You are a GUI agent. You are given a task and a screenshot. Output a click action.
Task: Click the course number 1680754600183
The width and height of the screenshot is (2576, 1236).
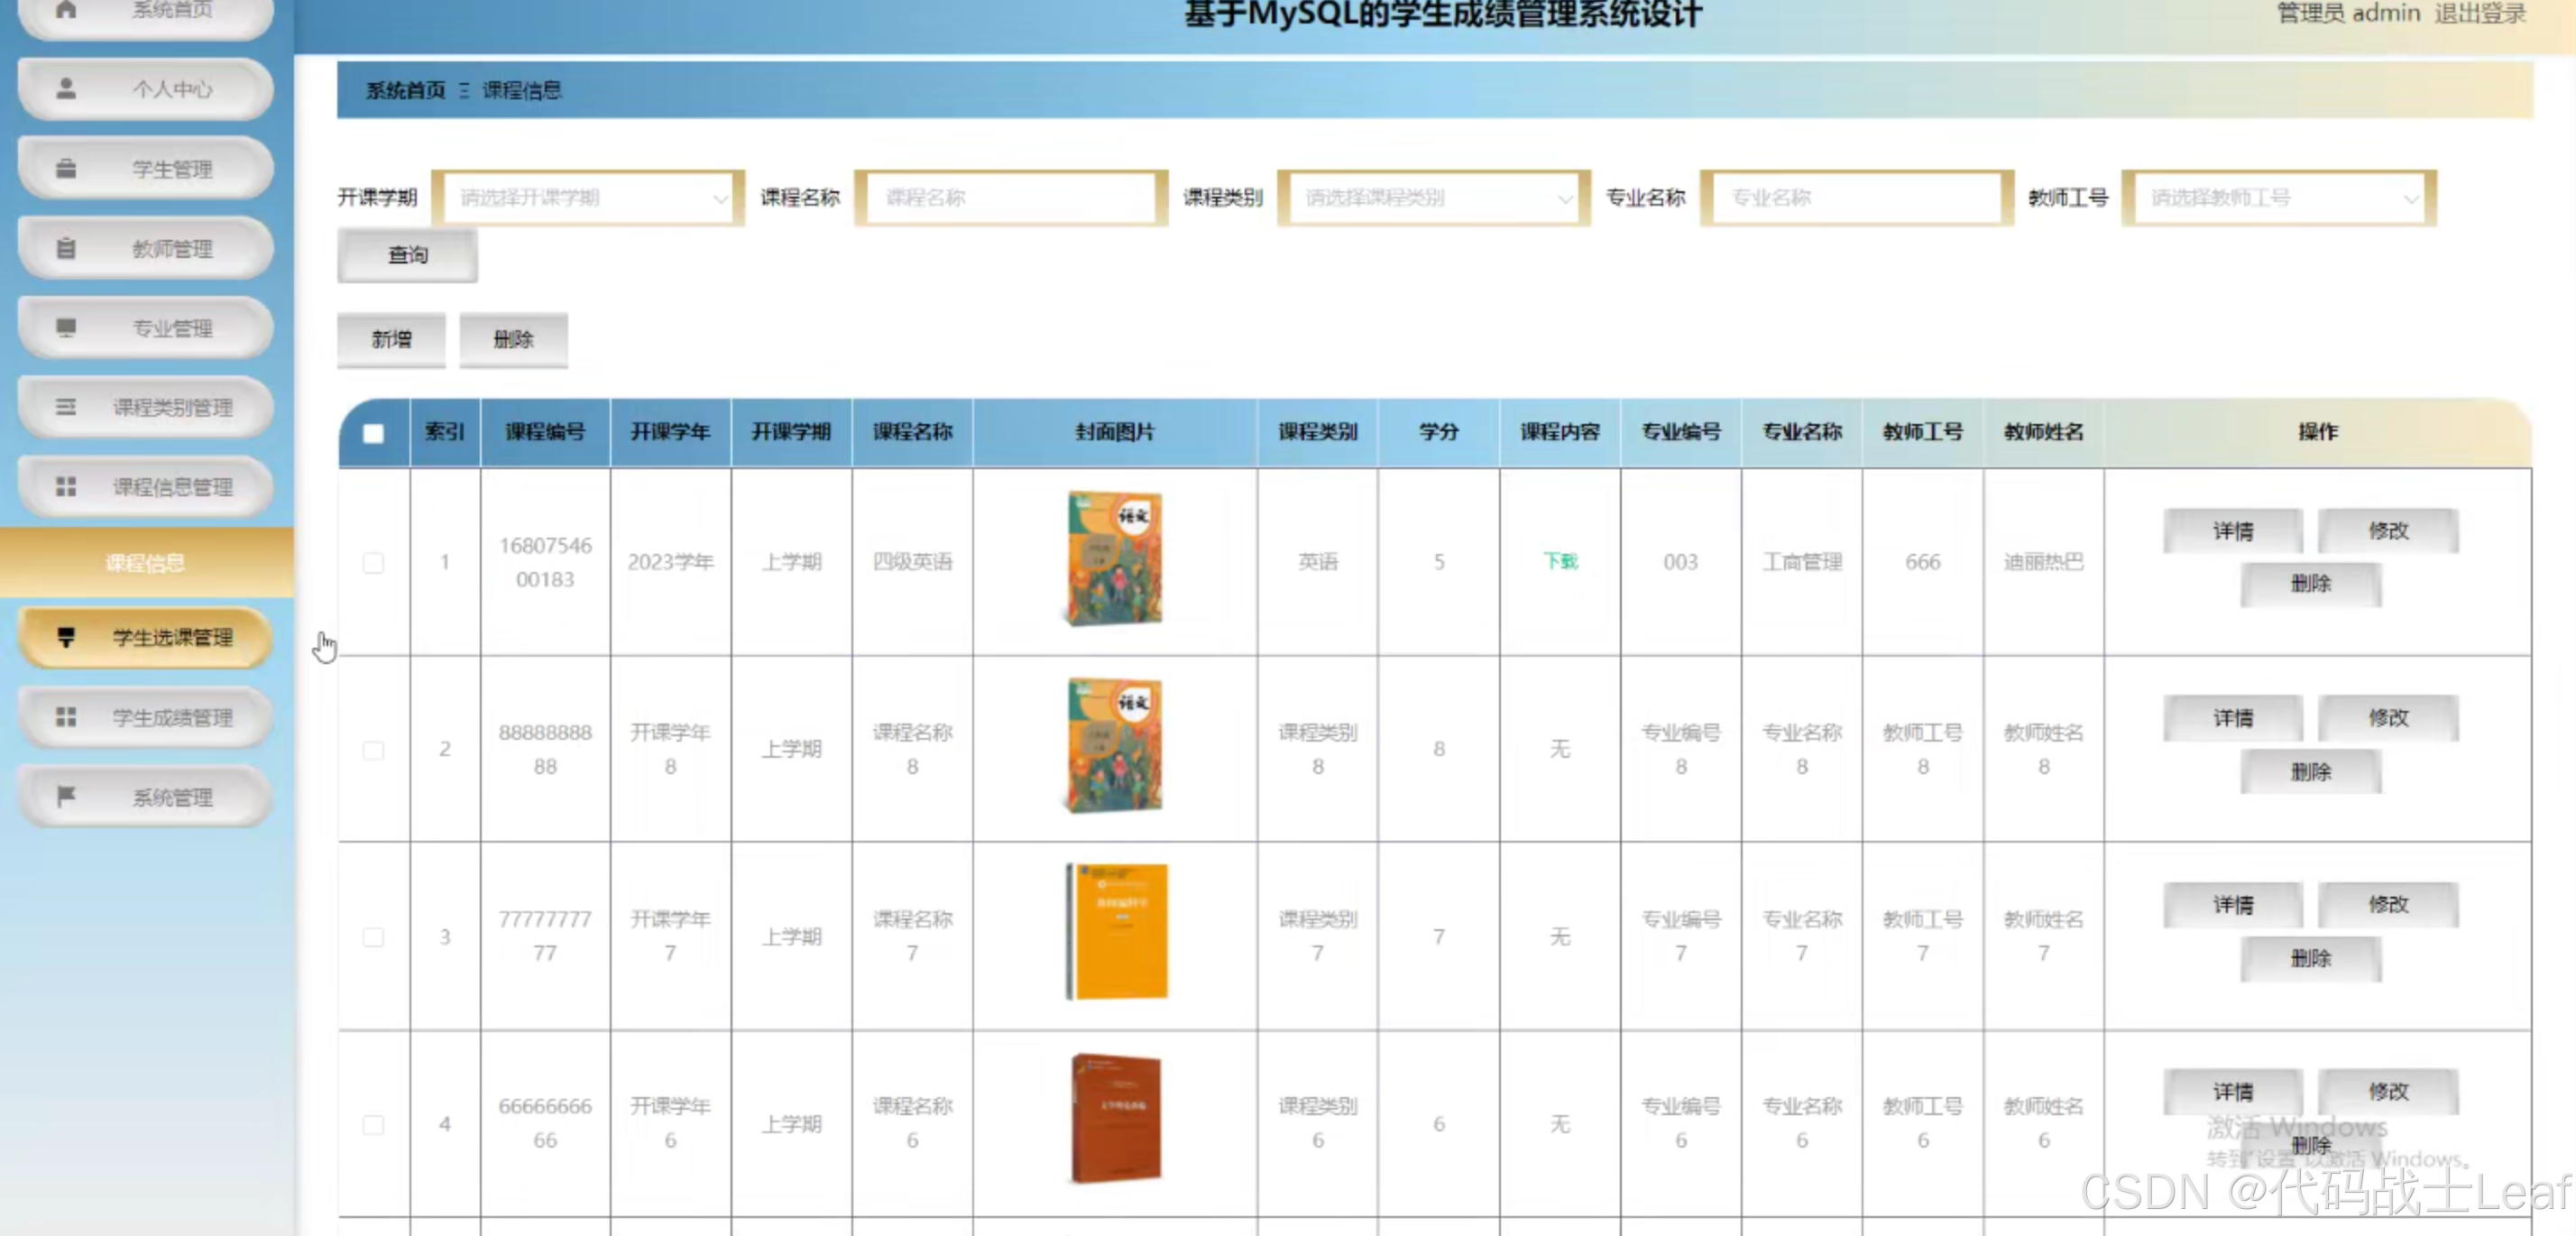click(545, 562)
